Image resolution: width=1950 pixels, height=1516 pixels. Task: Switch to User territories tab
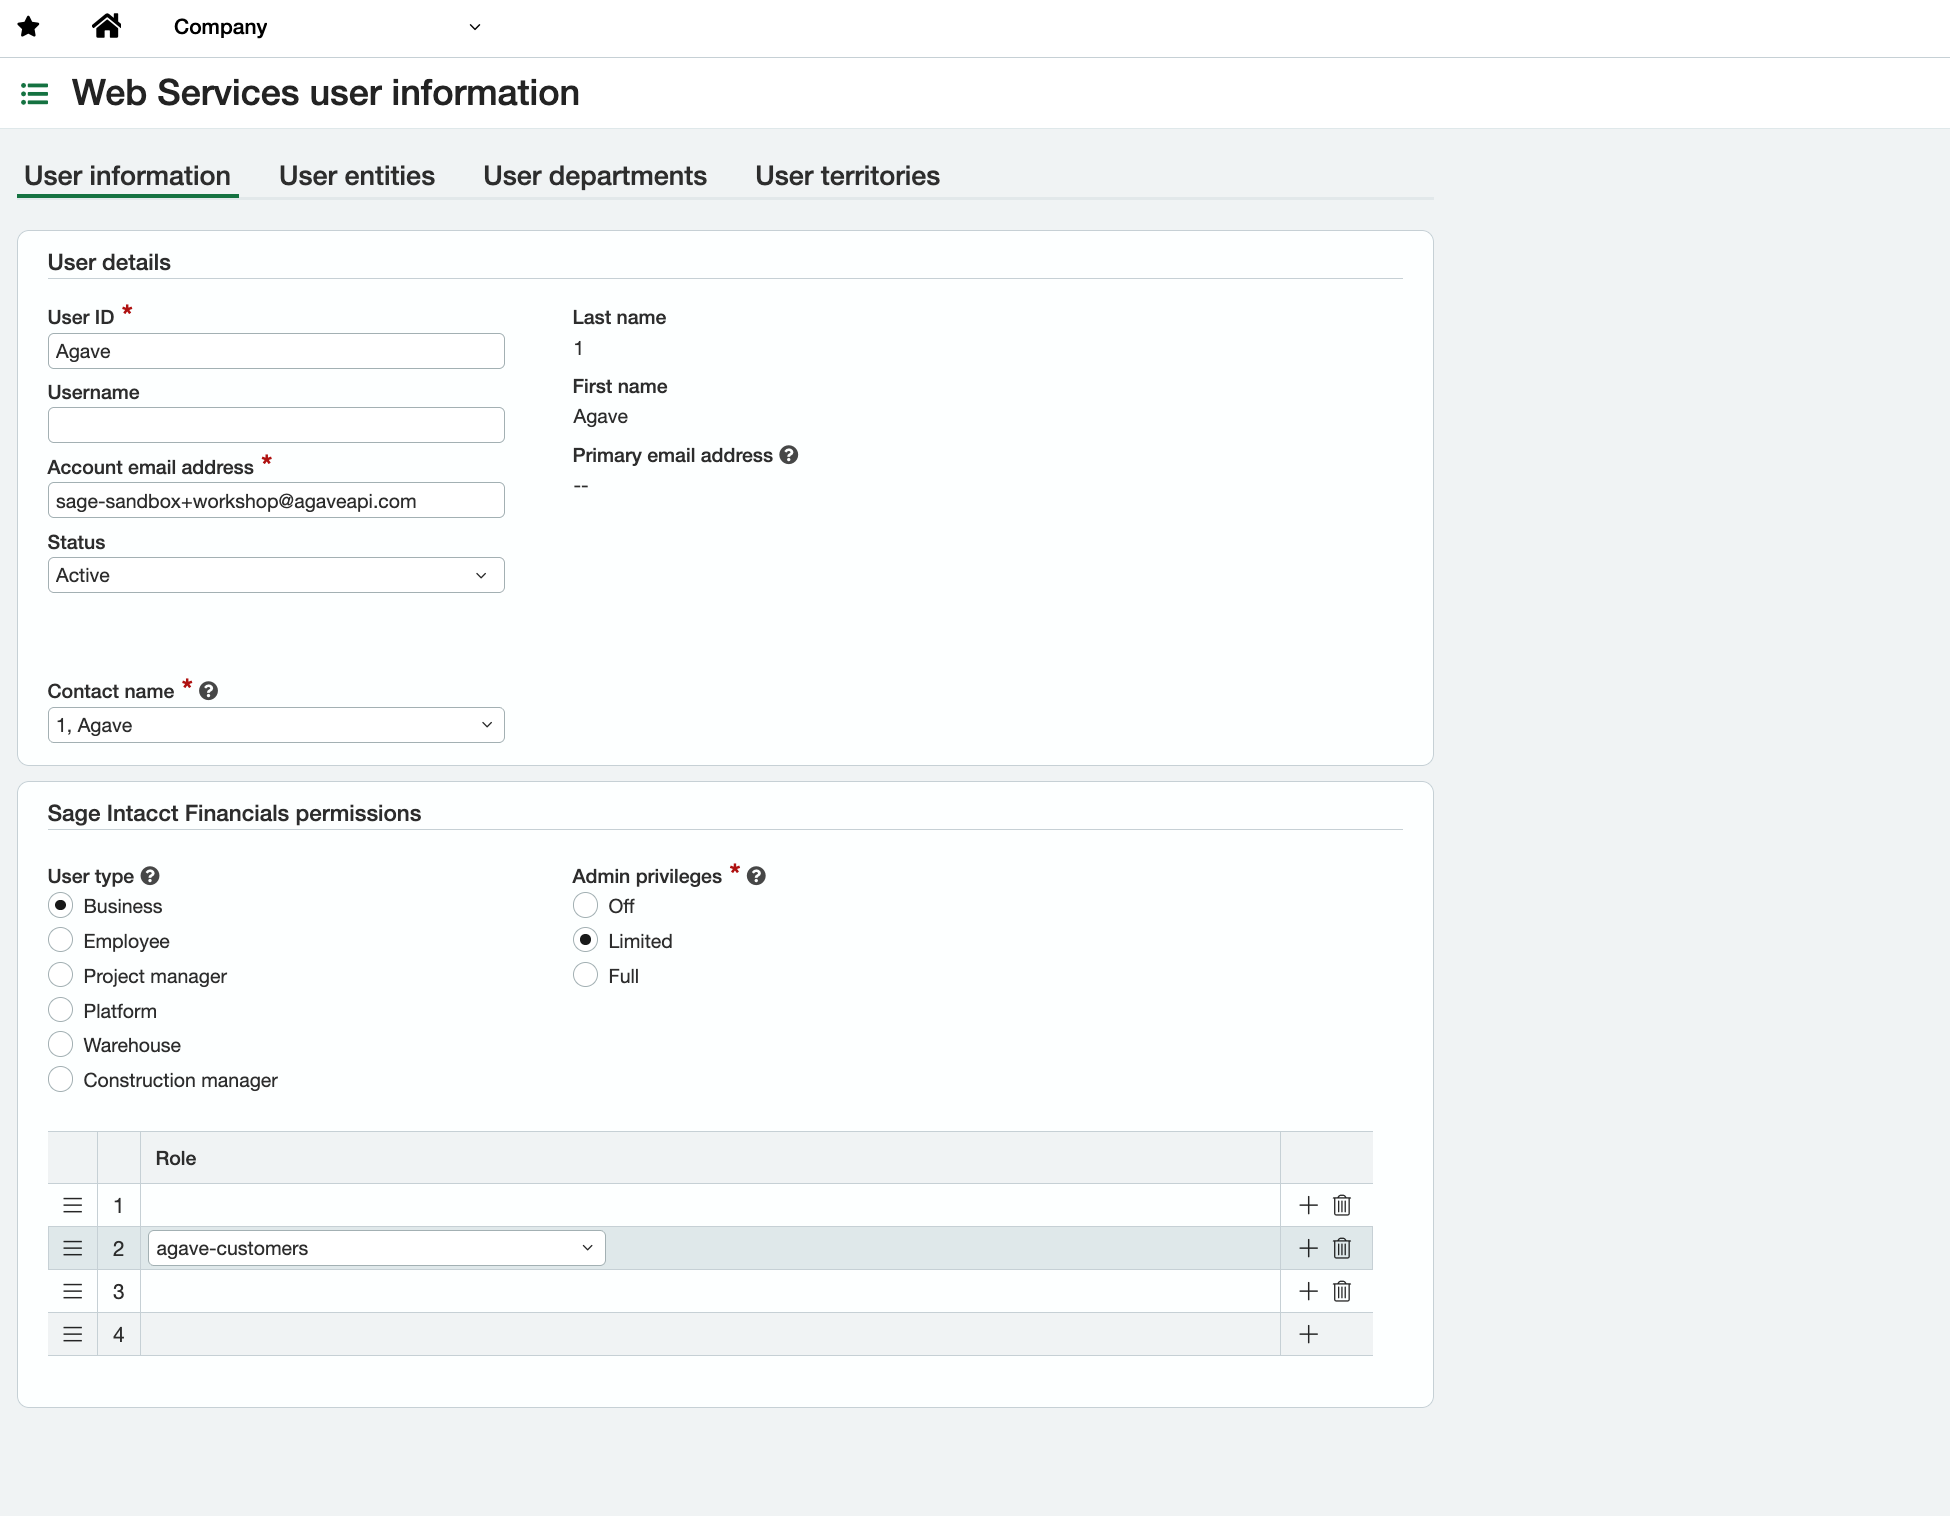click(x=848, y=176)
